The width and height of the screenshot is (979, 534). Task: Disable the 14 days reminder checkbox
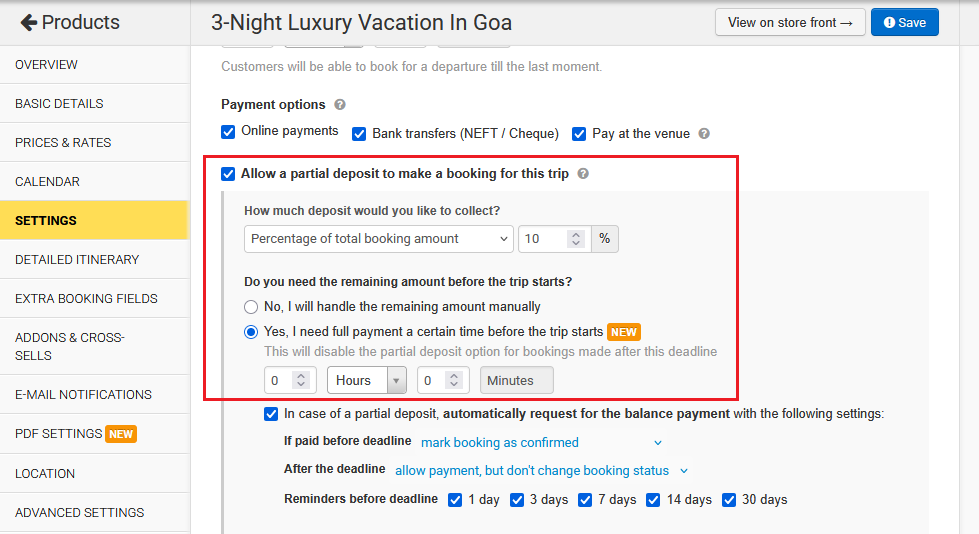[x=654, y=499]
